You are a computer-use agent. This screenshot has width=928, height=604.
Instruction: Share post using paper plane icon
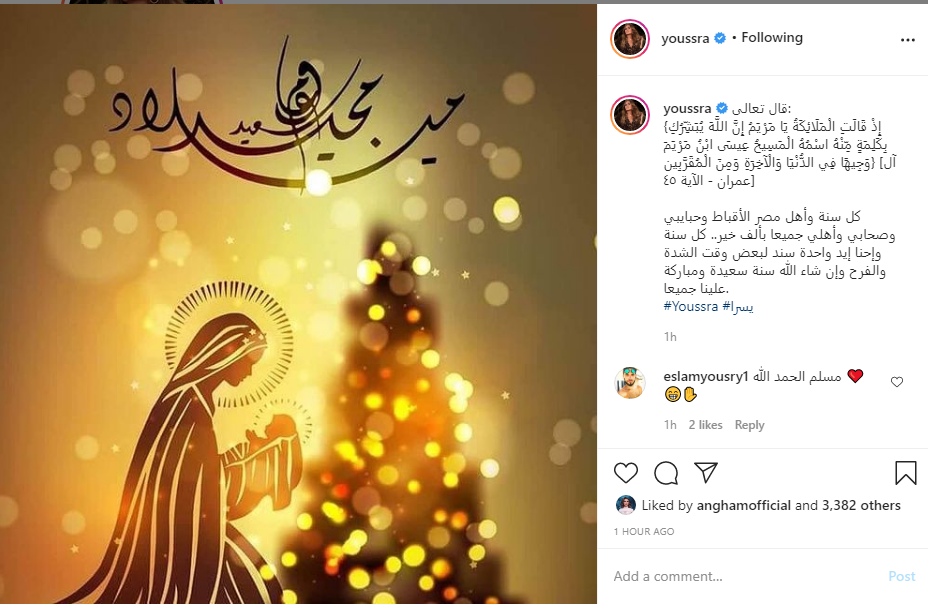pyautogui.click(x=706, y=473)
